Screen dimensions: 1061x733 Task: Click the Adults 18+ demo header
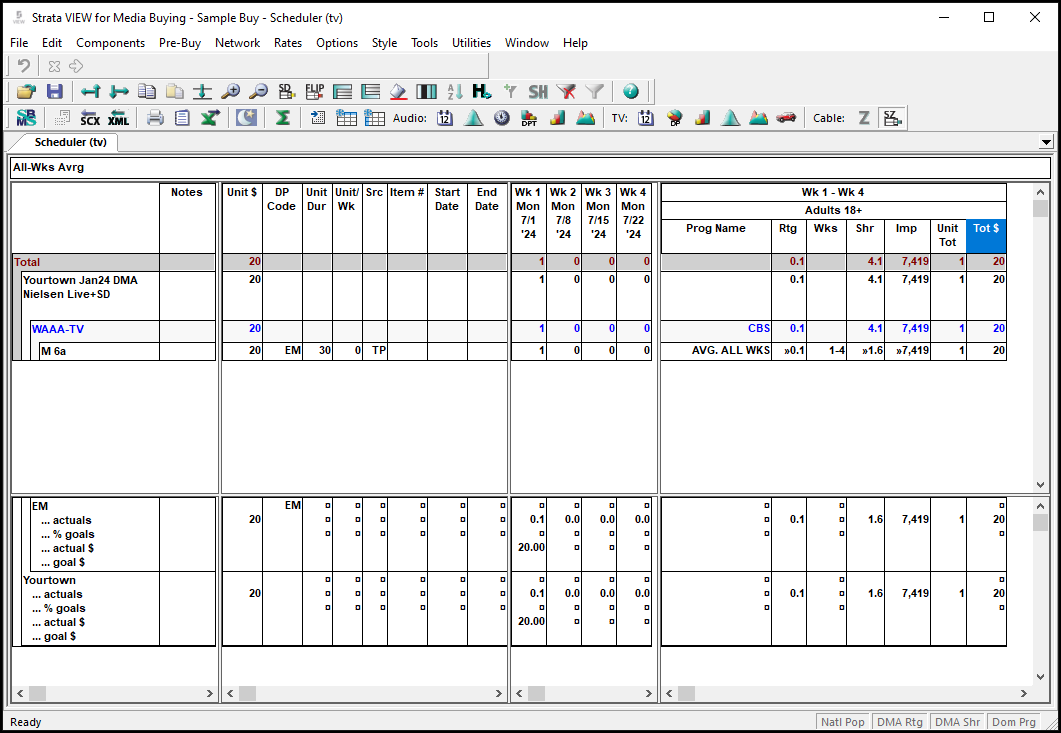[x=833, y=210]
